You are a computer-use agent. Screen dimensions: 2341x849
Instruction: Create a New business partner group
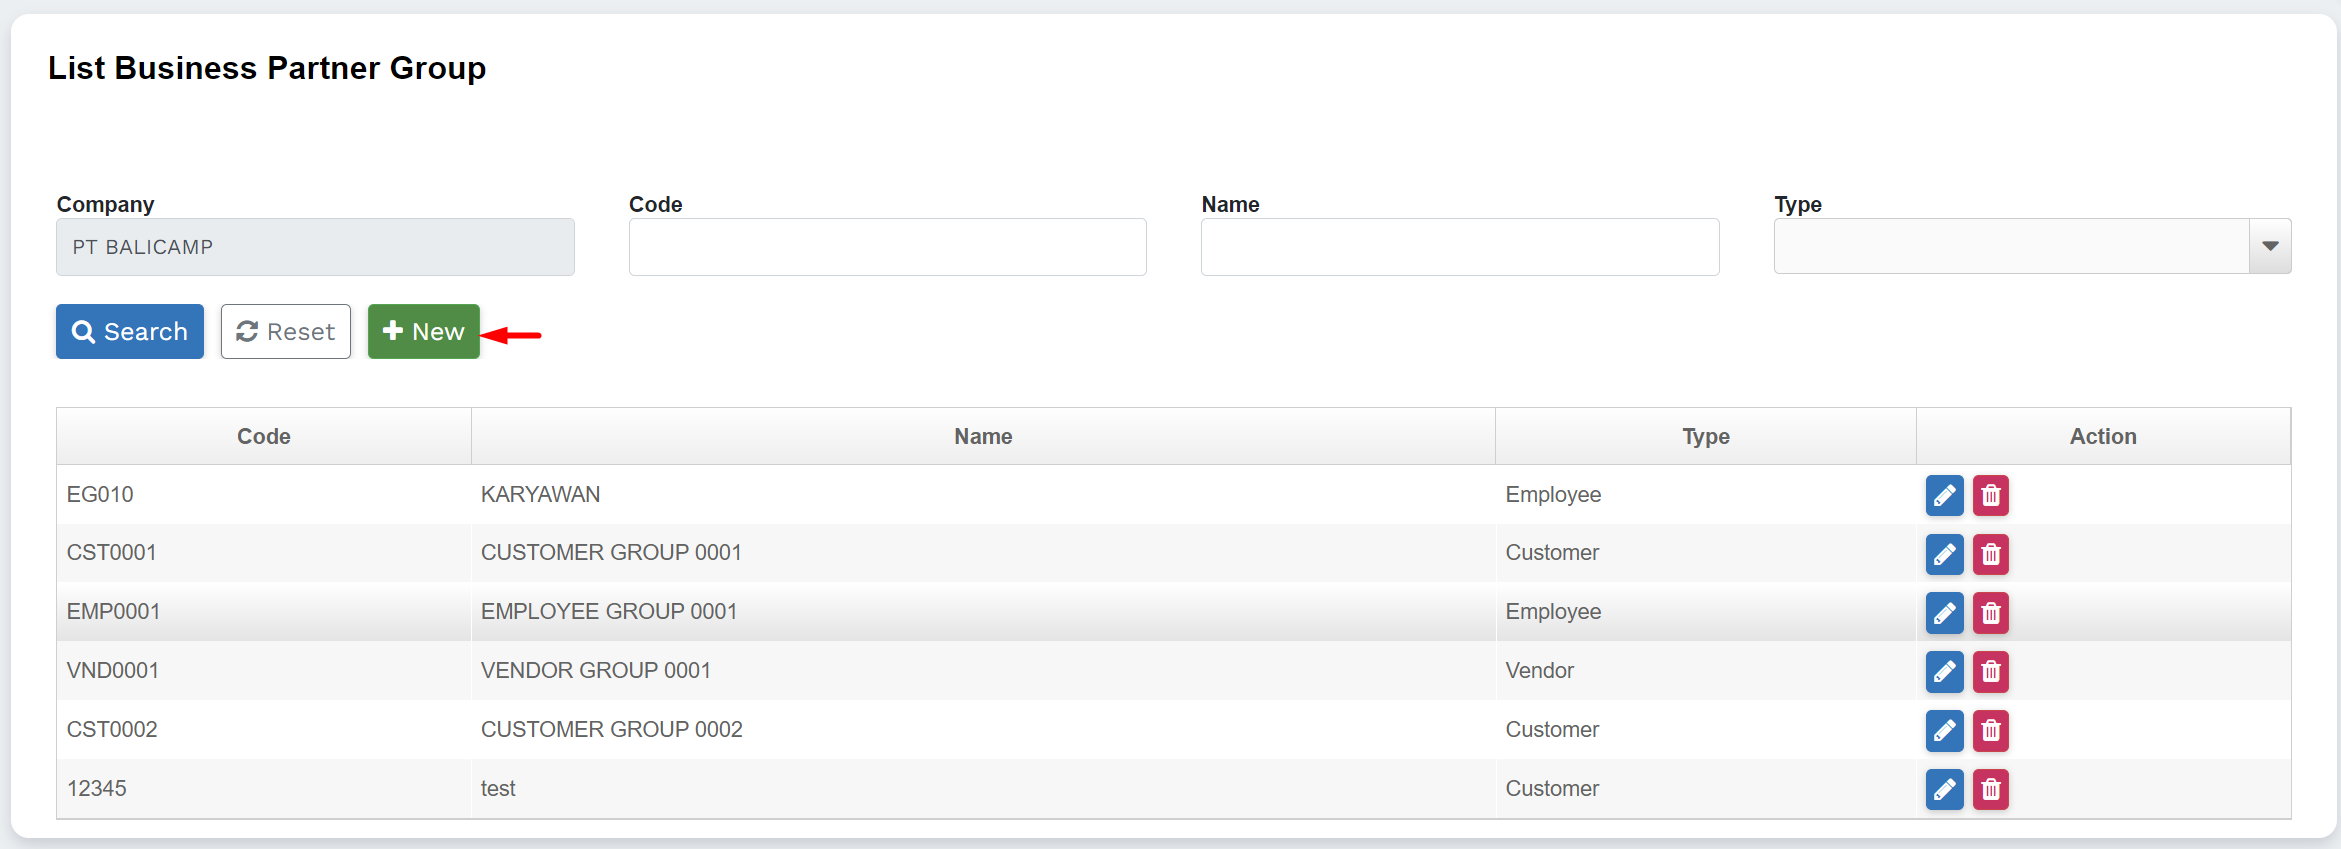point(423,331)
